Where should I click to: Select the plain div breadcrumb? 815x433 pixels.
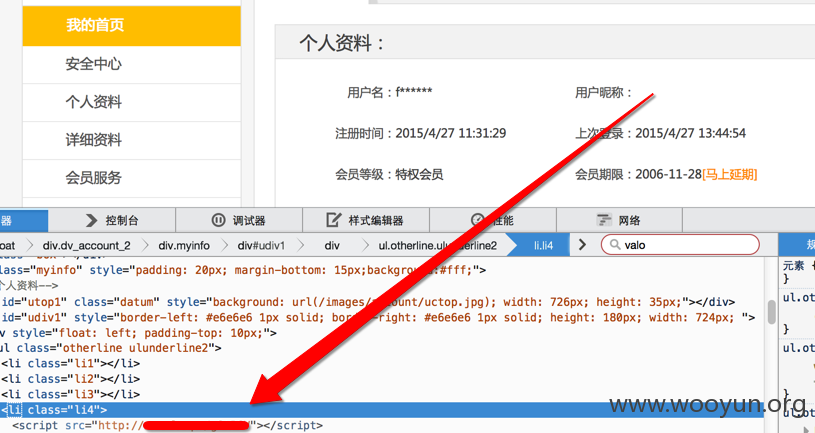point(332,245)
